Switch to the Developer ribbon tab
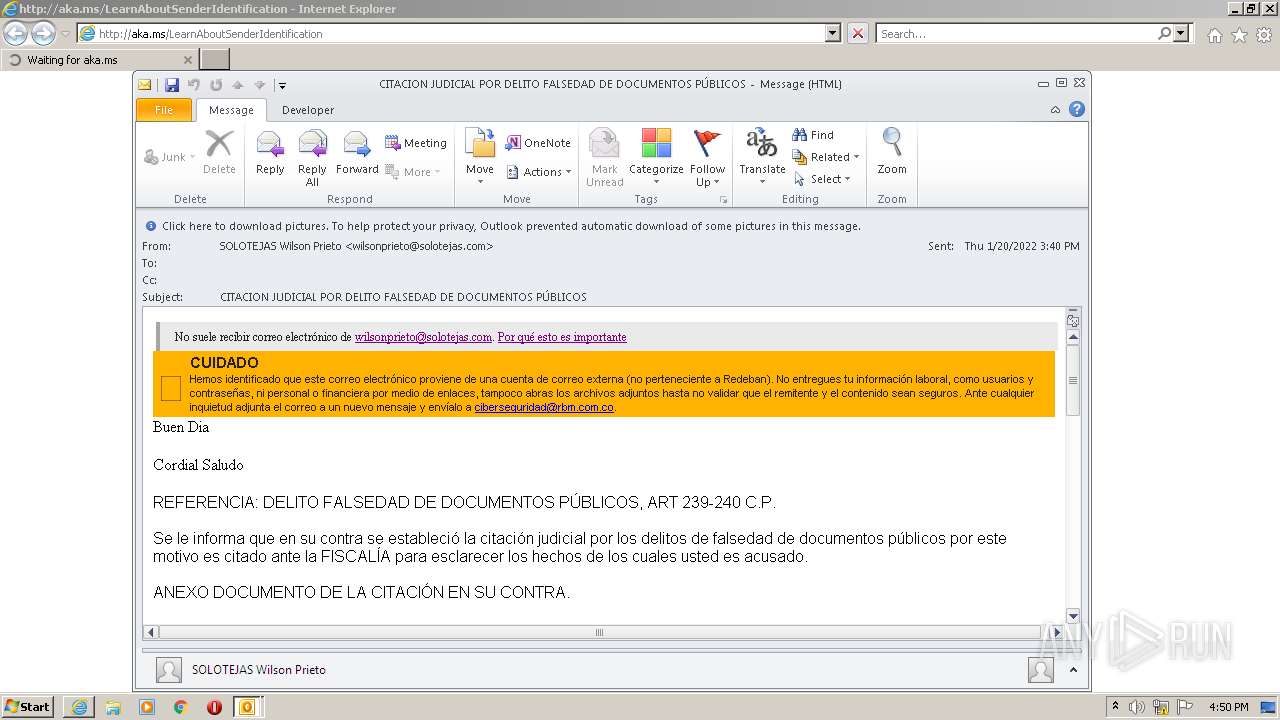 [x=308, y=110]
